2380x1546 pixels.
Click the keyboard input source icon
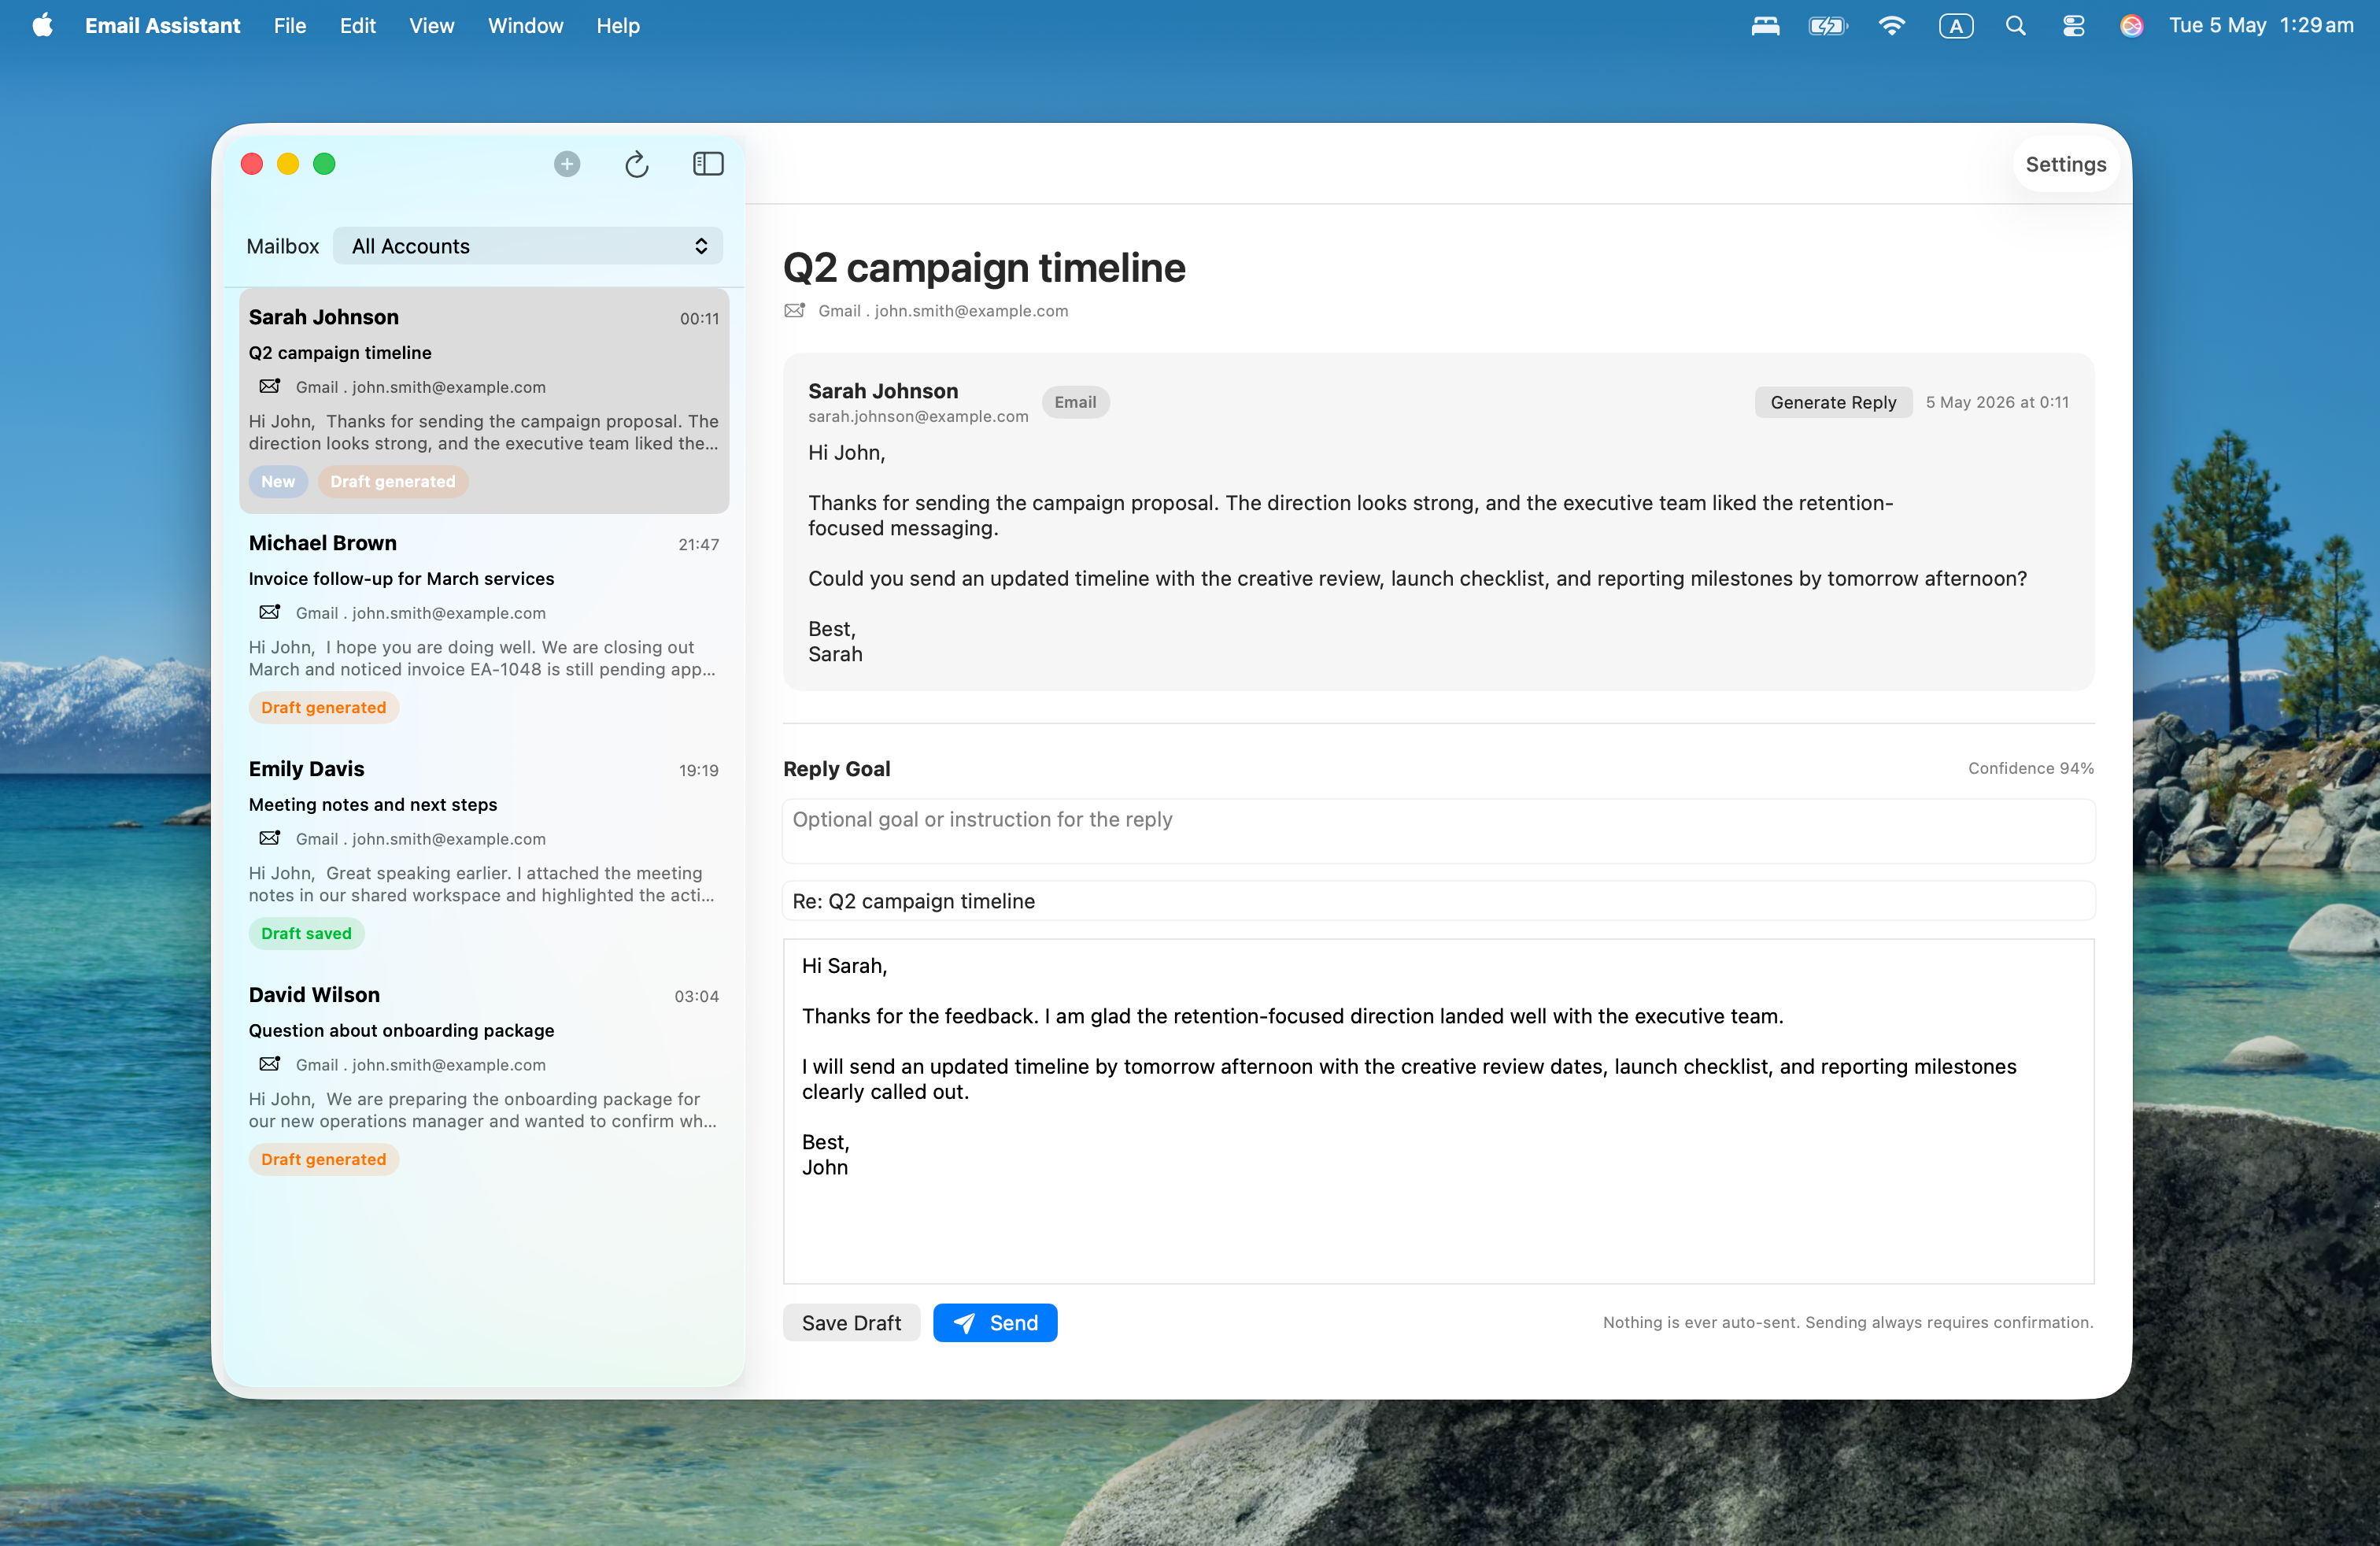tap(1955, 25)
